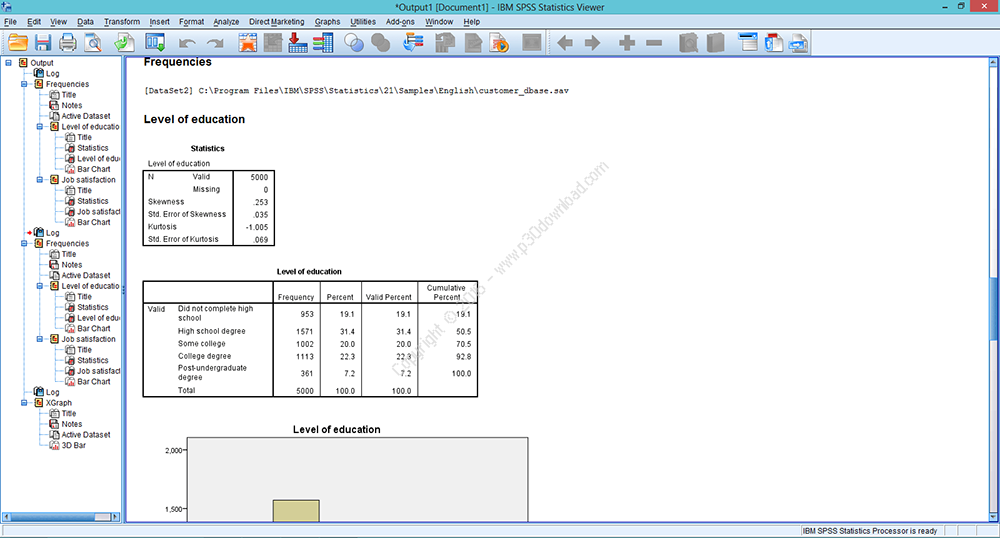Image resolution: width=1000 pixels, height=538 pixels.
Task: Click the 'College degree' row label
Action: [204, 356]
